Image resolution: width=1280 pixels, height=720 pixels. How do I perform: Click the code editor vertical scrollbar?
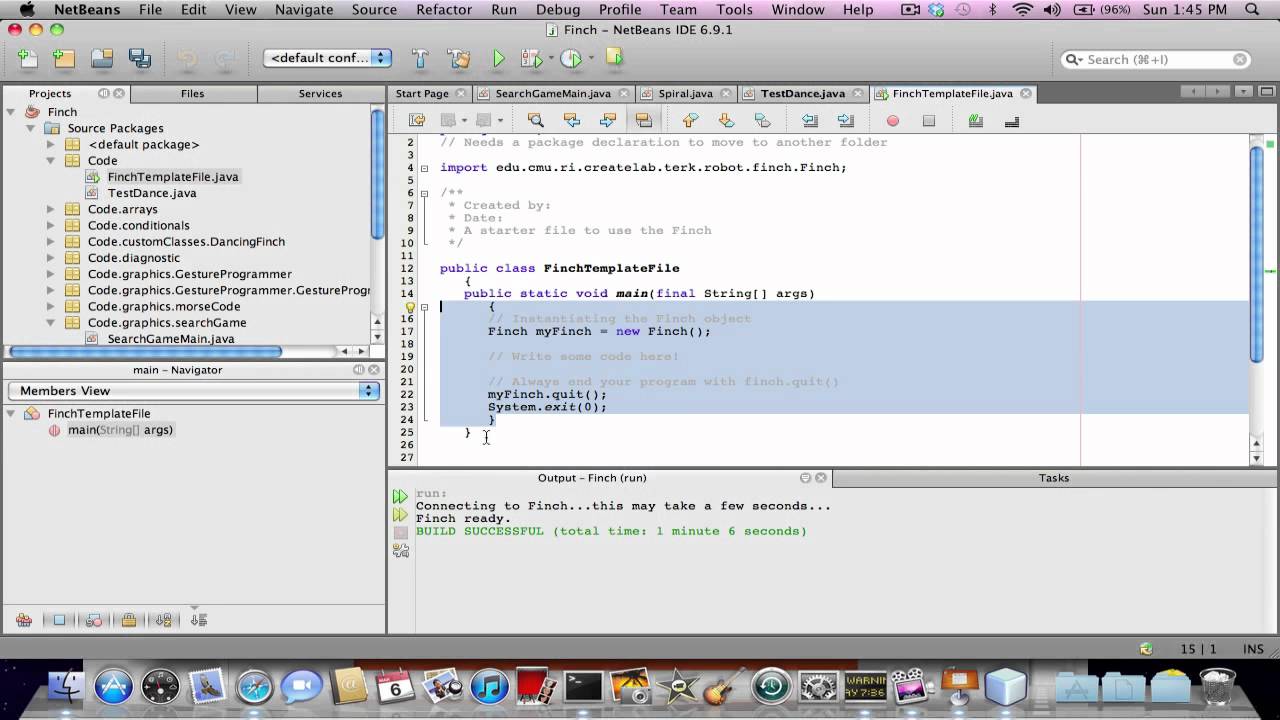point(1256,255)
